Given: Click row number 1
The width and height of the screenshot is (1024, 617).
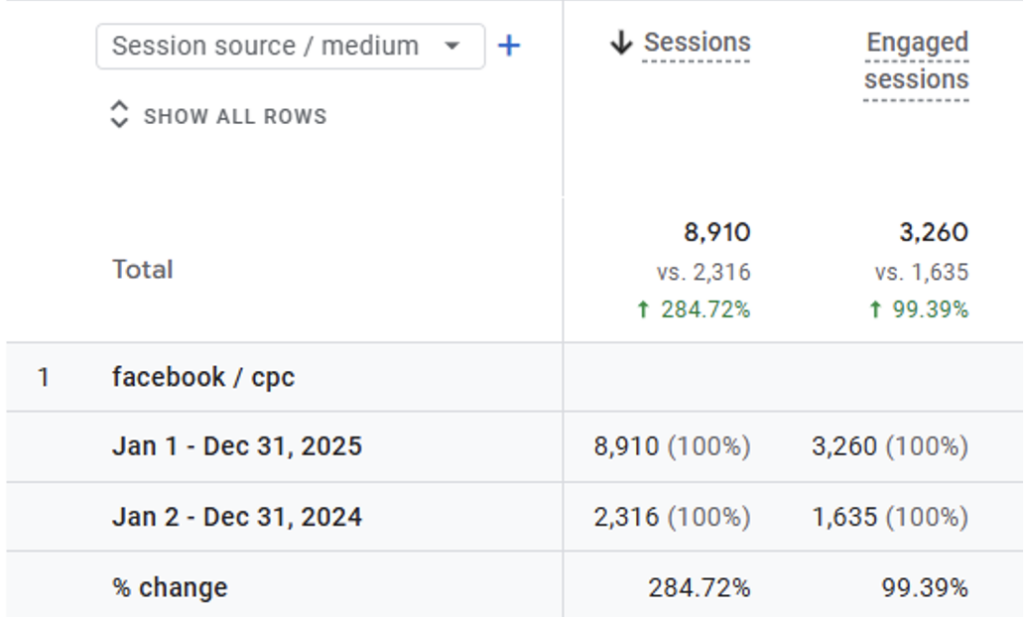Looking at the screenshot, I should coord(43,377).
